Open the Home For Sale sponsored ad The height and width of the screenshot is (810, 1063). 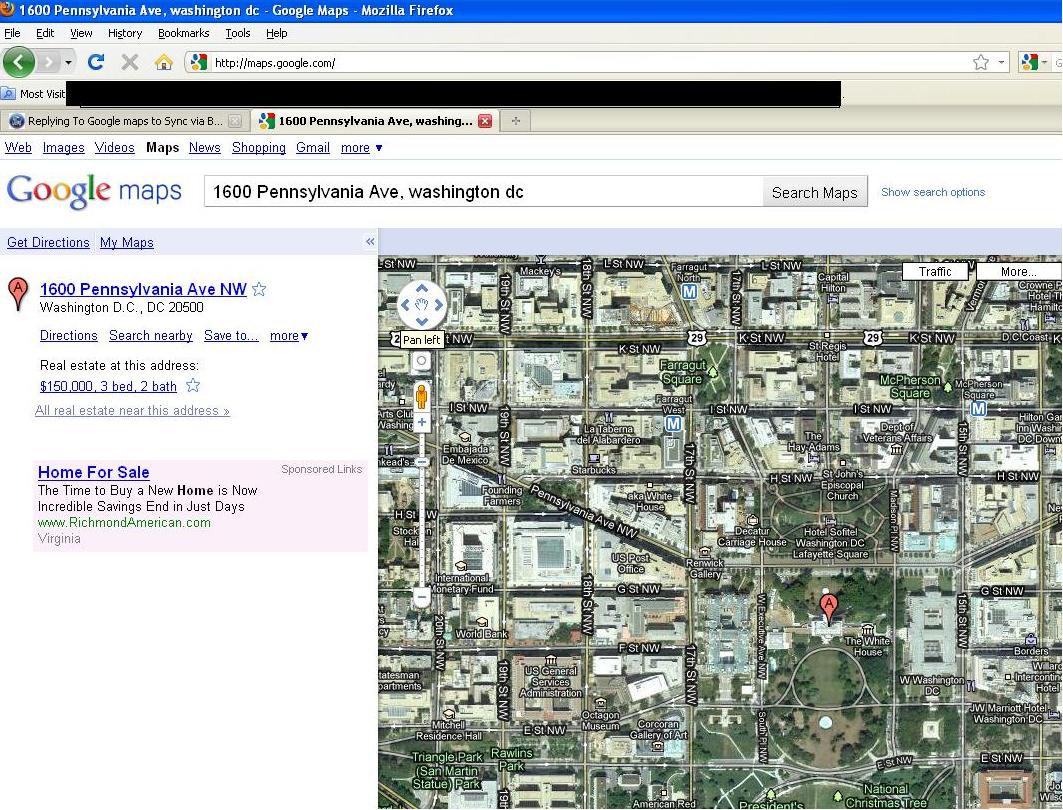(94, 472)
